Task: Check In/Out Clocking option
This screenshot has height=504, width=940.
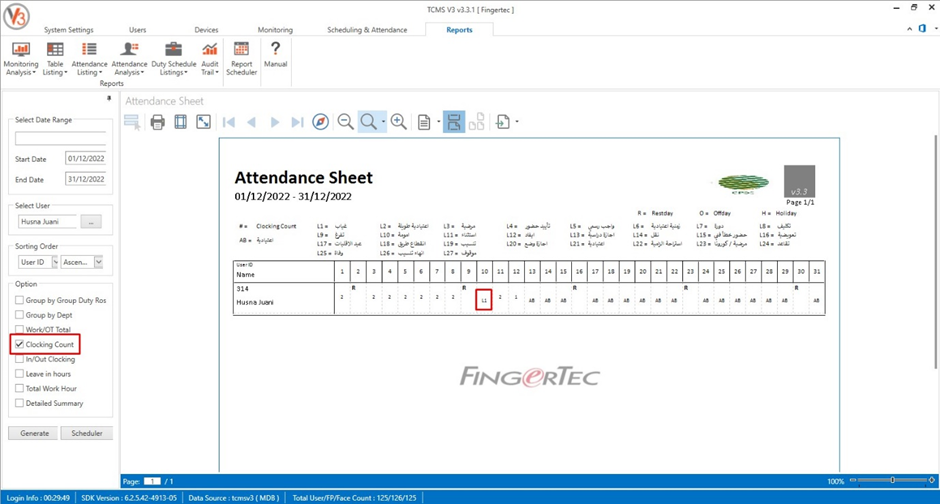Action: click(x=20, y=359)
